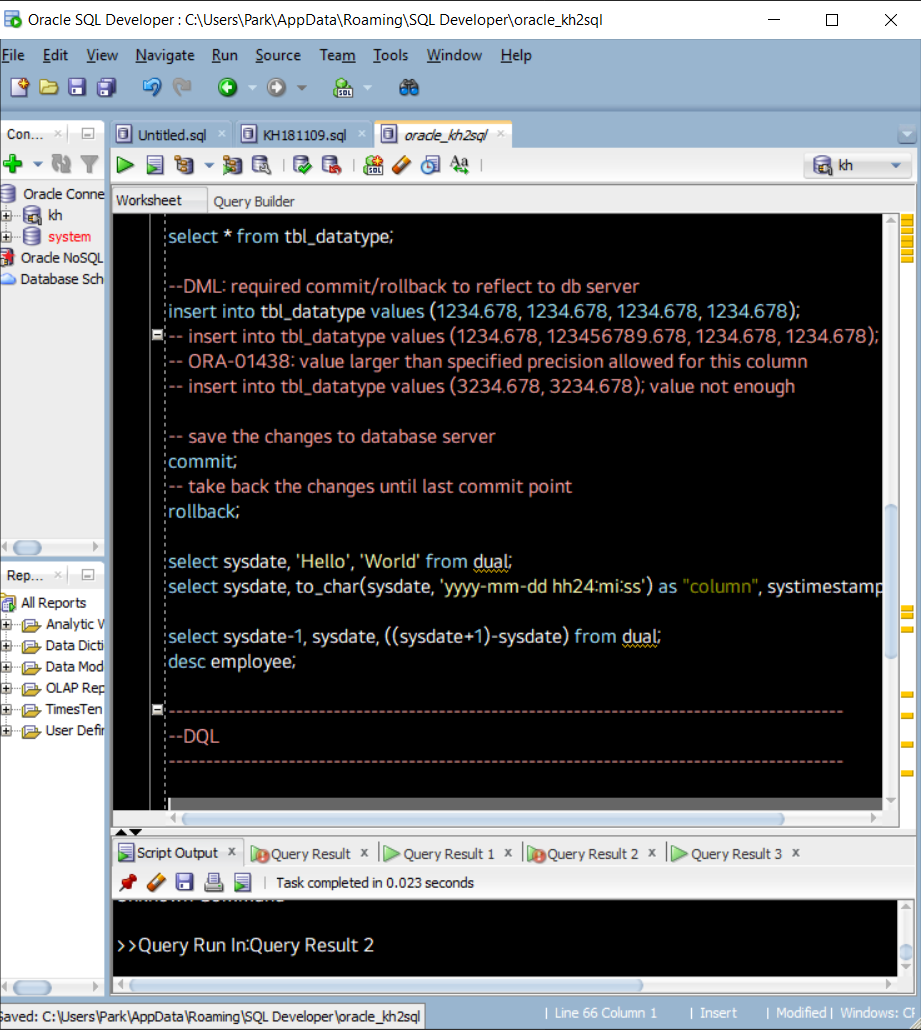
Task: Click the New Connection green plus icon
Action: click(x=13, y=164)
